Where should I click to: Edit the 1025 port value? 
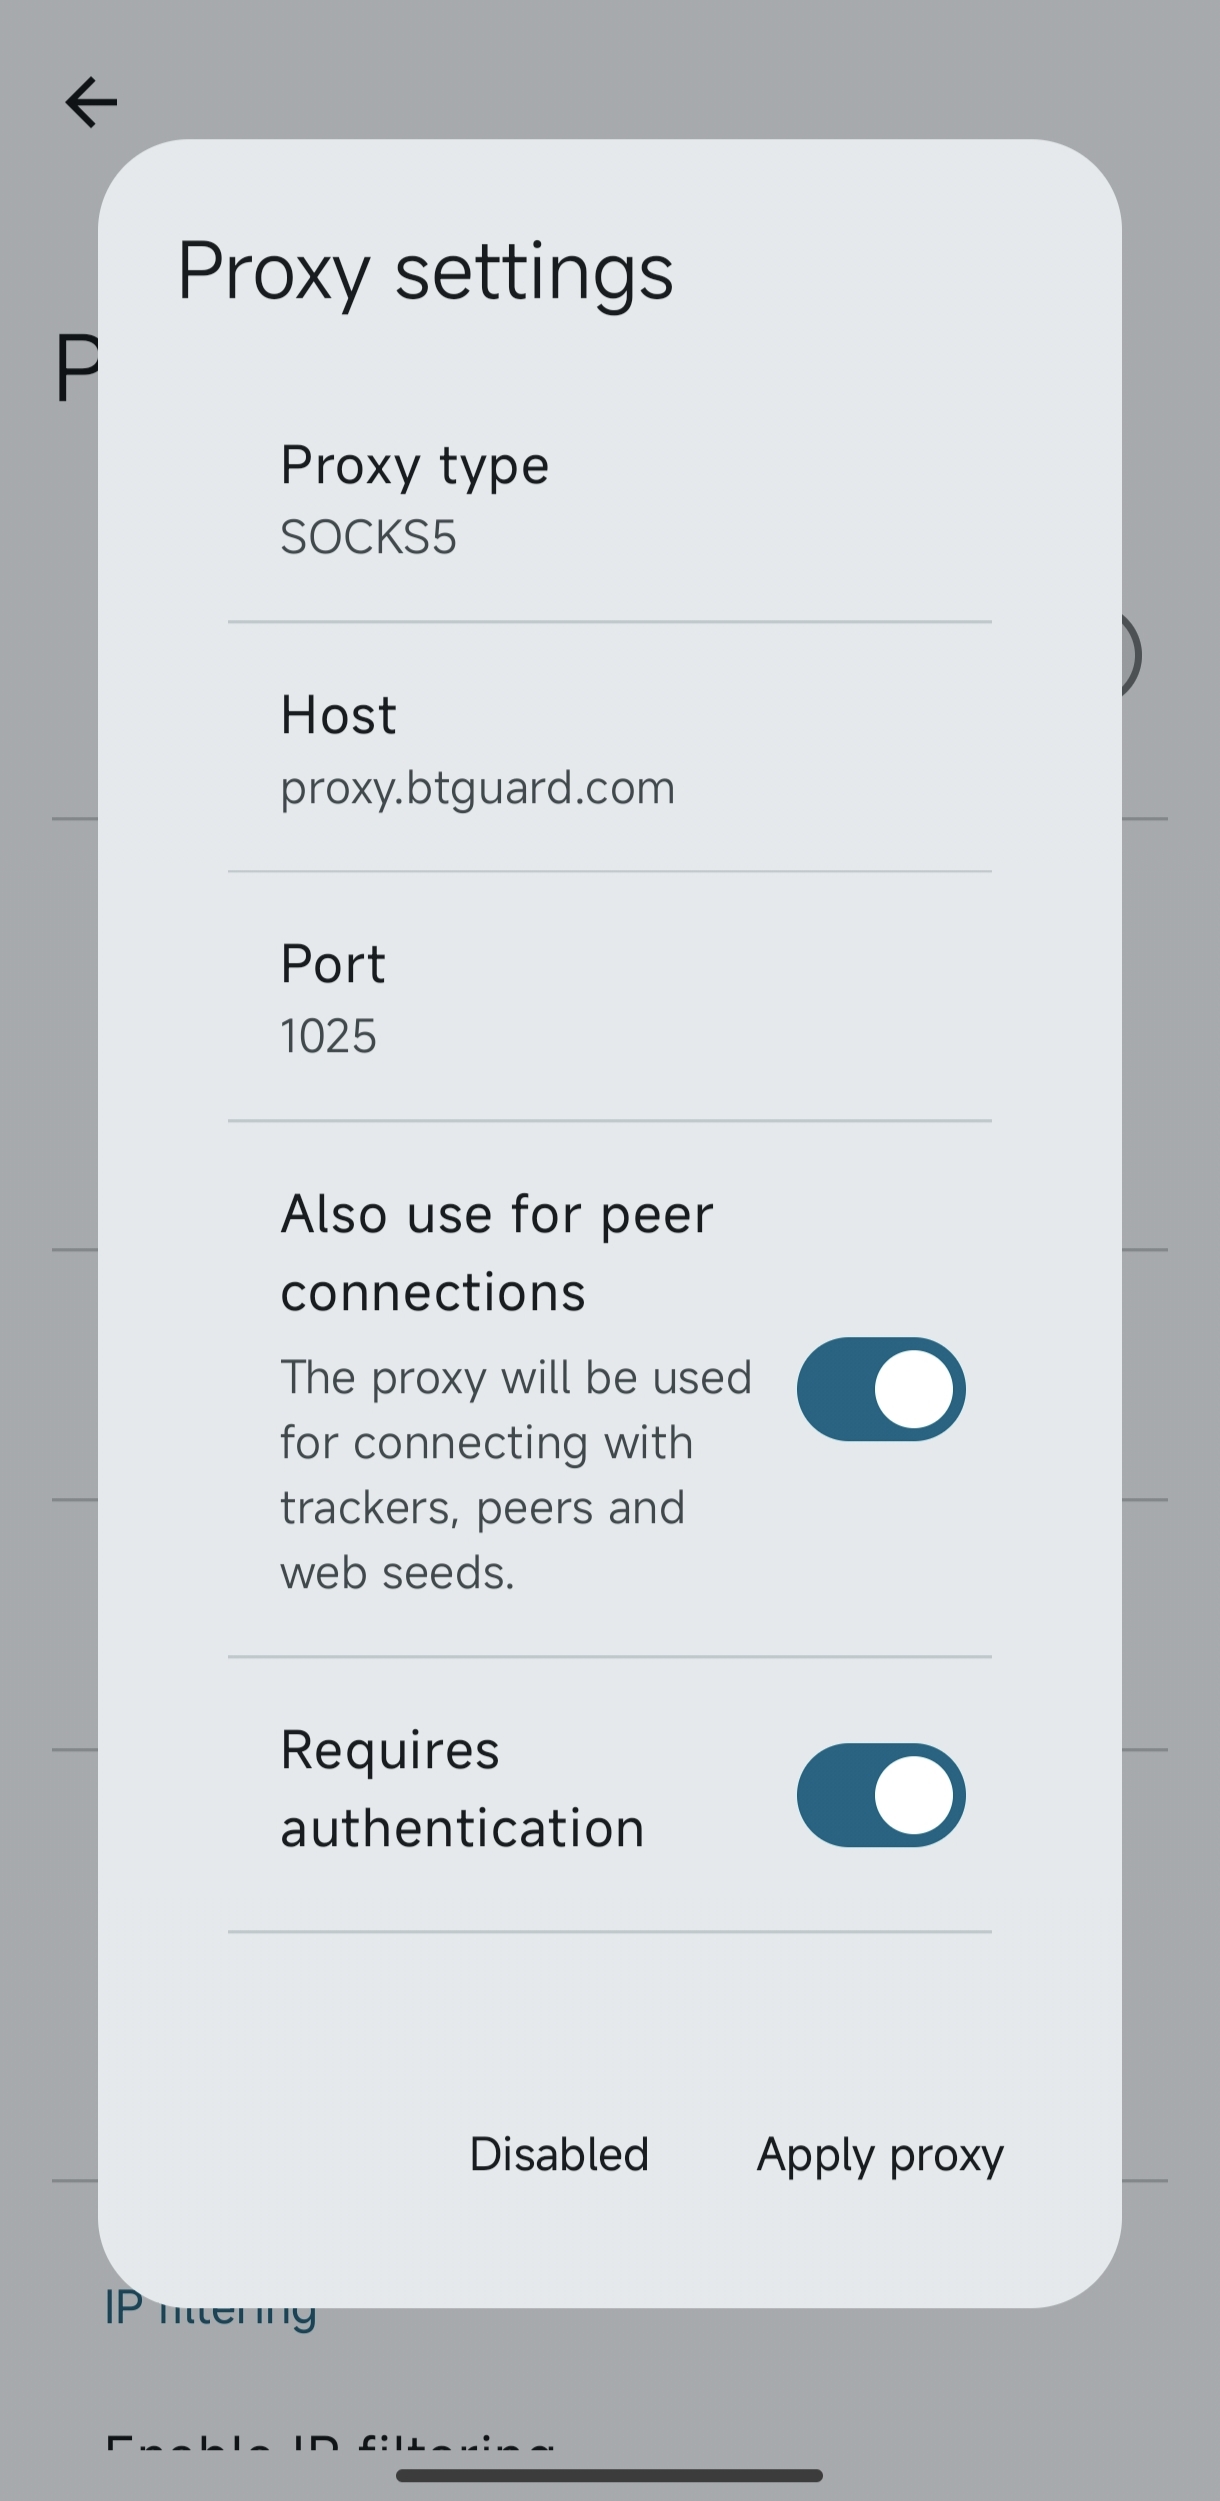pos(328,1036)
